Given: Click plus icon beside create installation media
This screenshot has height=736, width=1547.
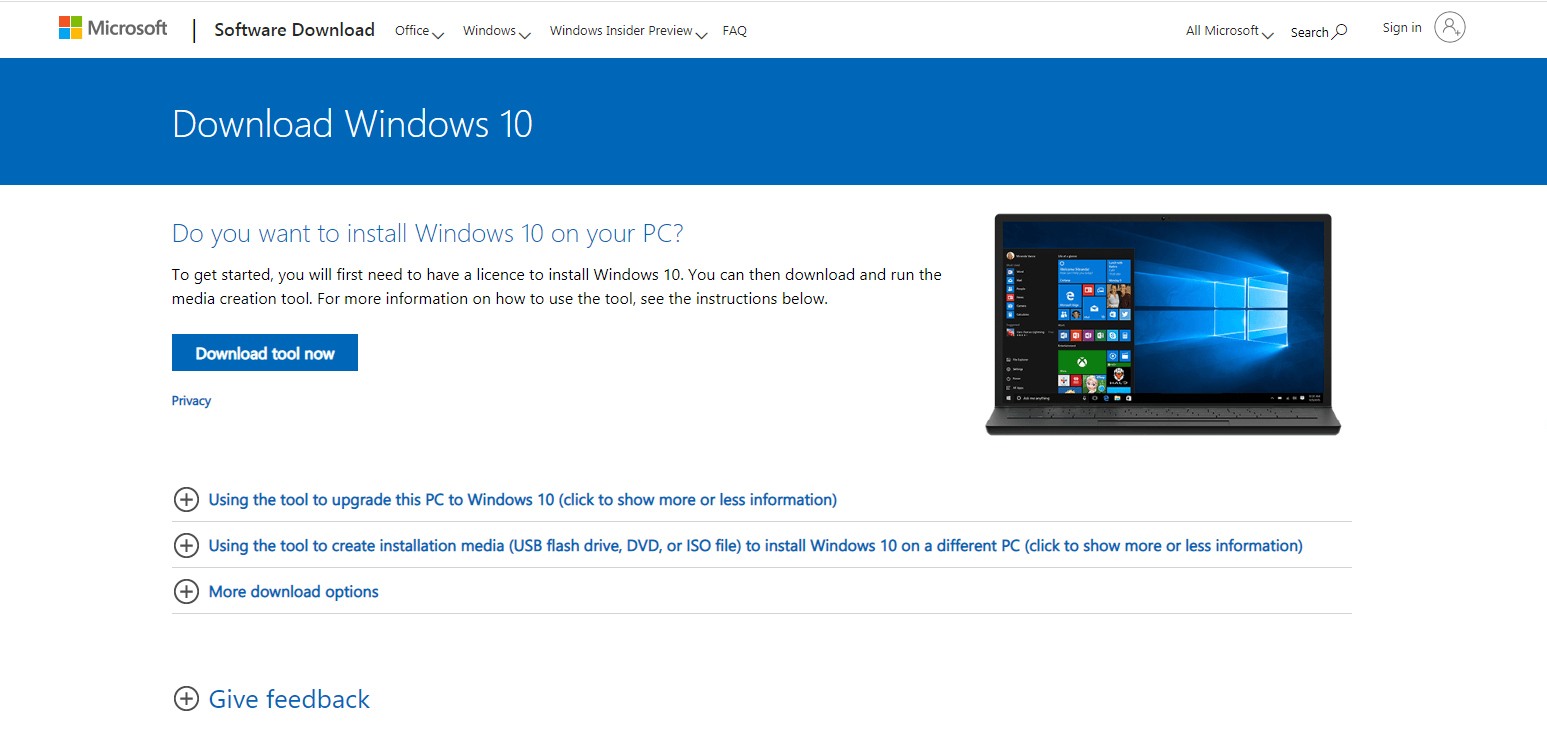Looking at the screenshot, I should pos(186,546).
